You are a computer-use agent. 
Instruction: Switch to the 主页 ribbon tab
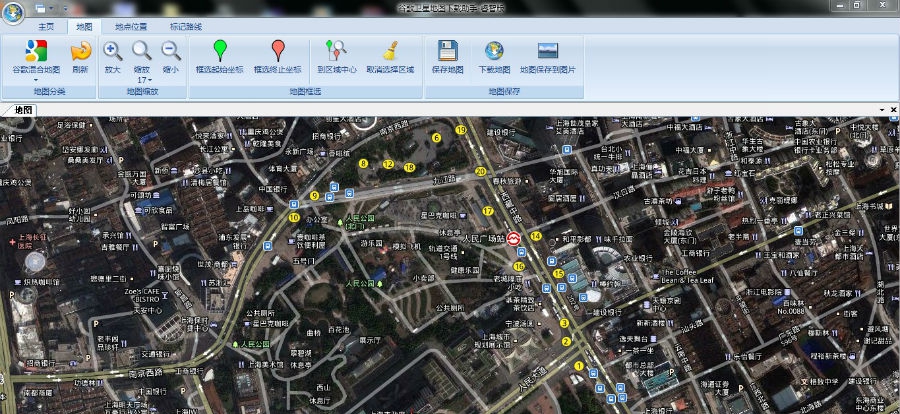(46, 26)
